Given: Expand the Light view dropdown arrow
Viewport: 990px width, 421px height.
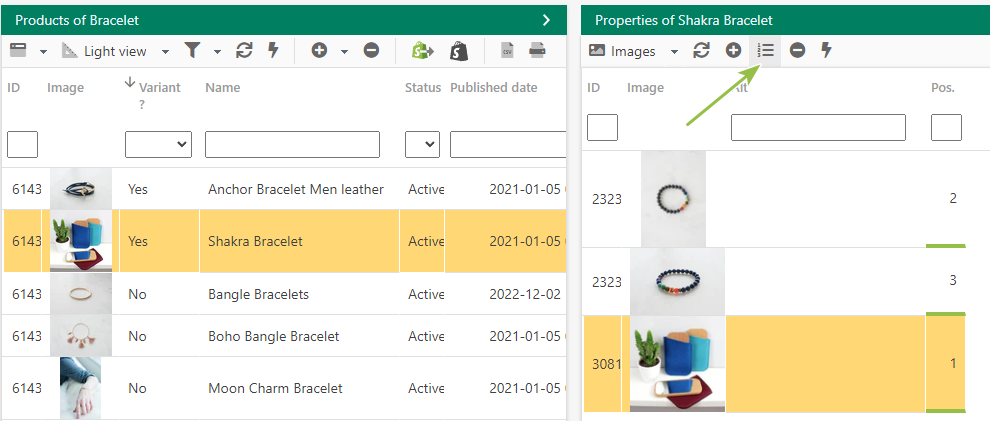Looking at the screenshot, I should coord(165,52).
